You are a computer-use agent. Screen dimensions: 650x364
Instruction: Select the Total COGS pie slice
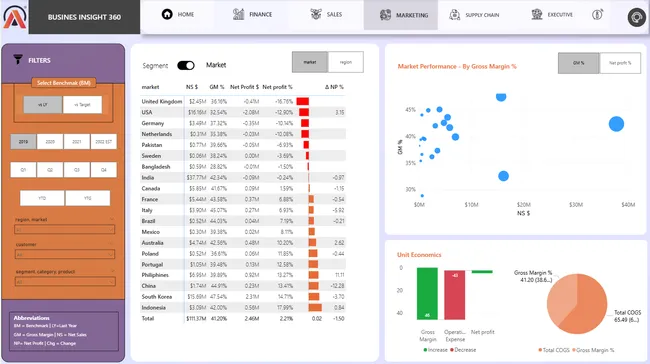(585, 307)
